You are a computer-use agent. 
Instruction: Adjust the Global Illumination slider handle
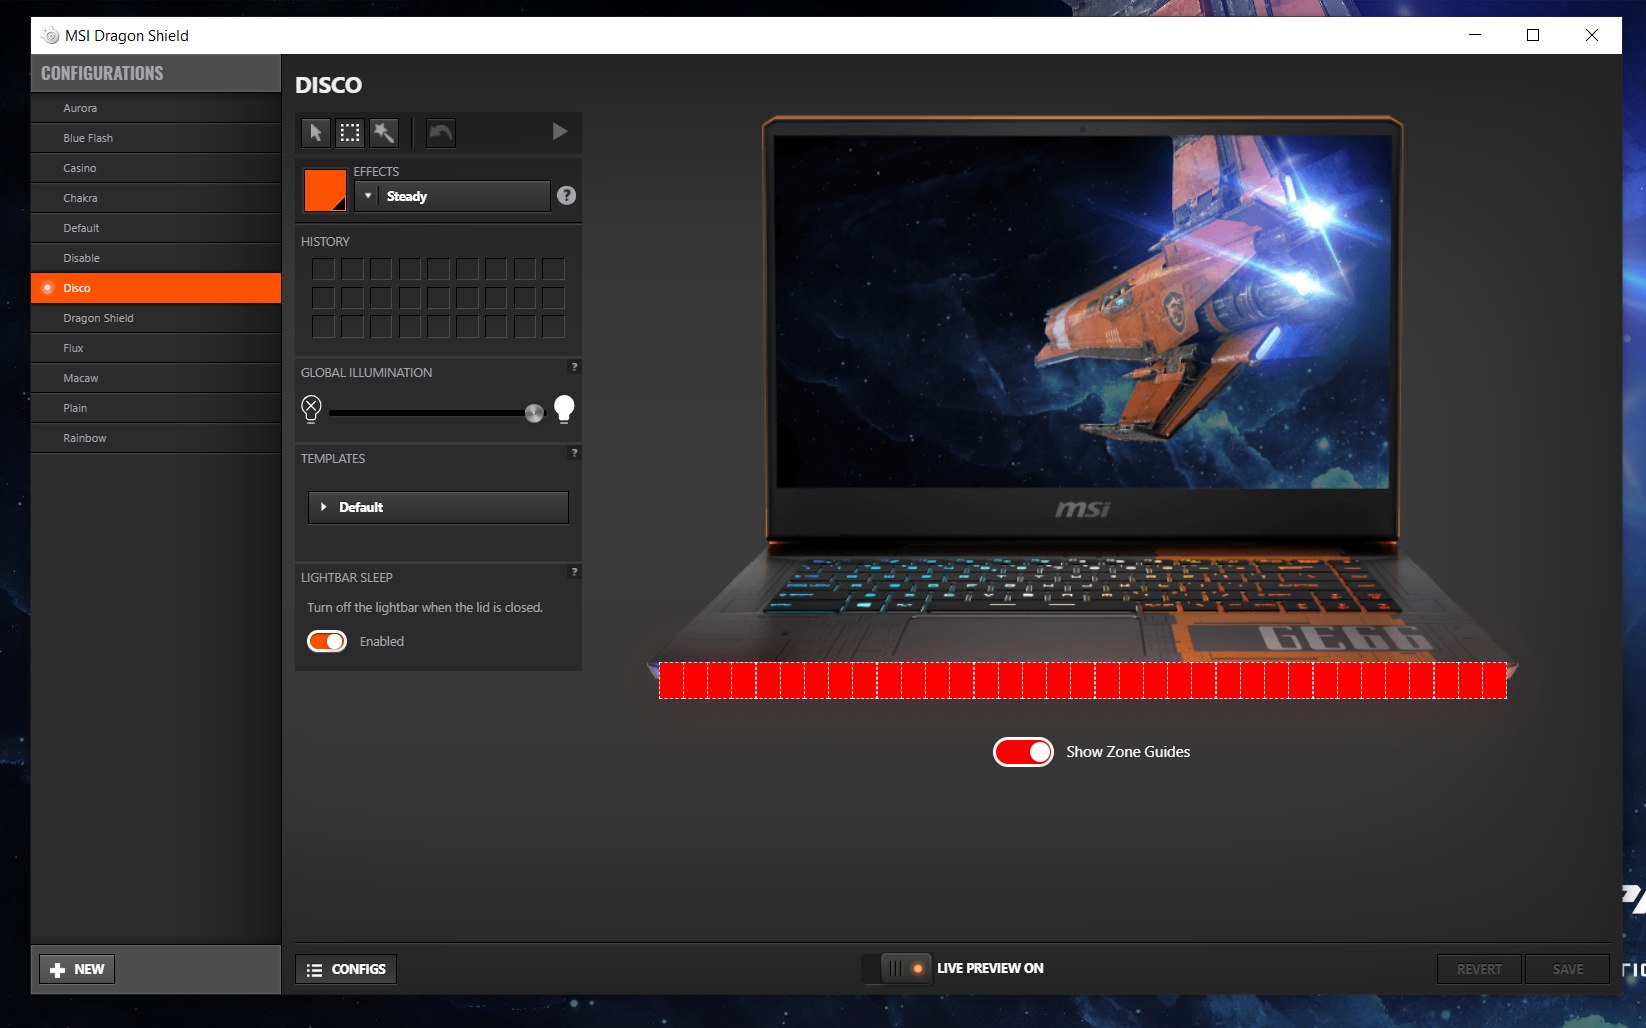coord(534,413)
